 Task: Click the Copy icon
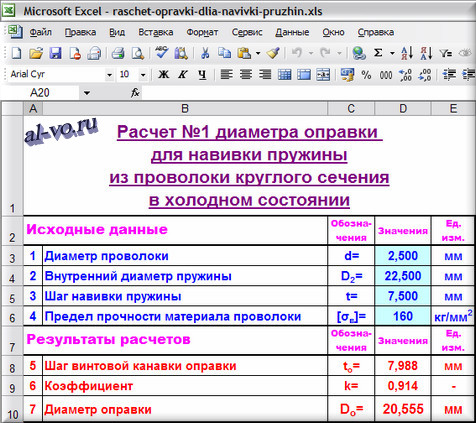click(x=225, y=53)
